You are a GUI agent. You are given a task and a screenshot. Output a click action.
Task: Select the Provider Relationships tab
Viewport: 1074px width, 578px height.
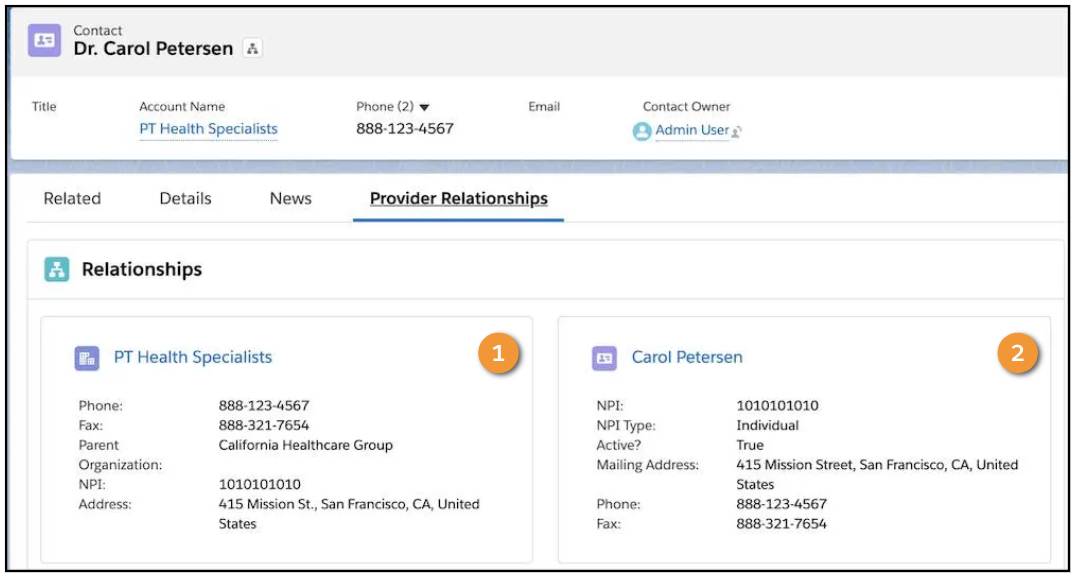458,199
